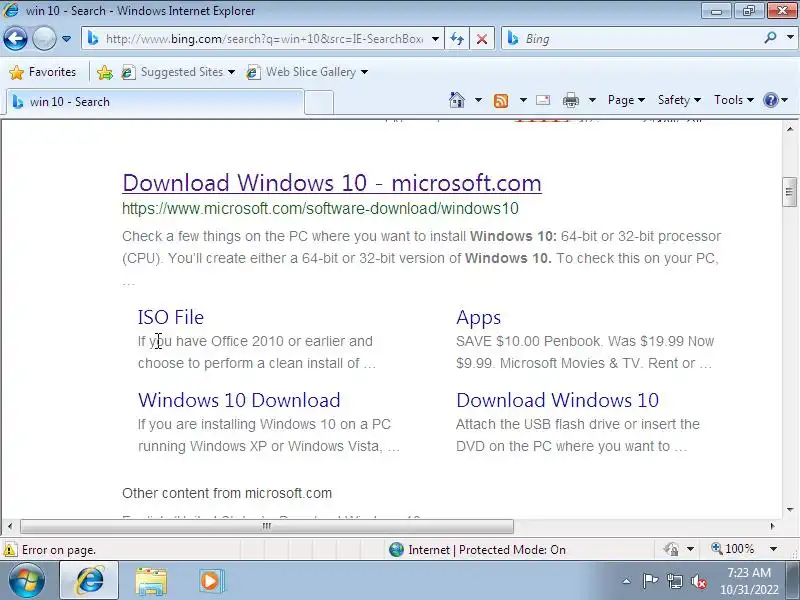Expand the zoom level dropdown arrow
This screenshot has width=800, height=600.
point(773,549)
